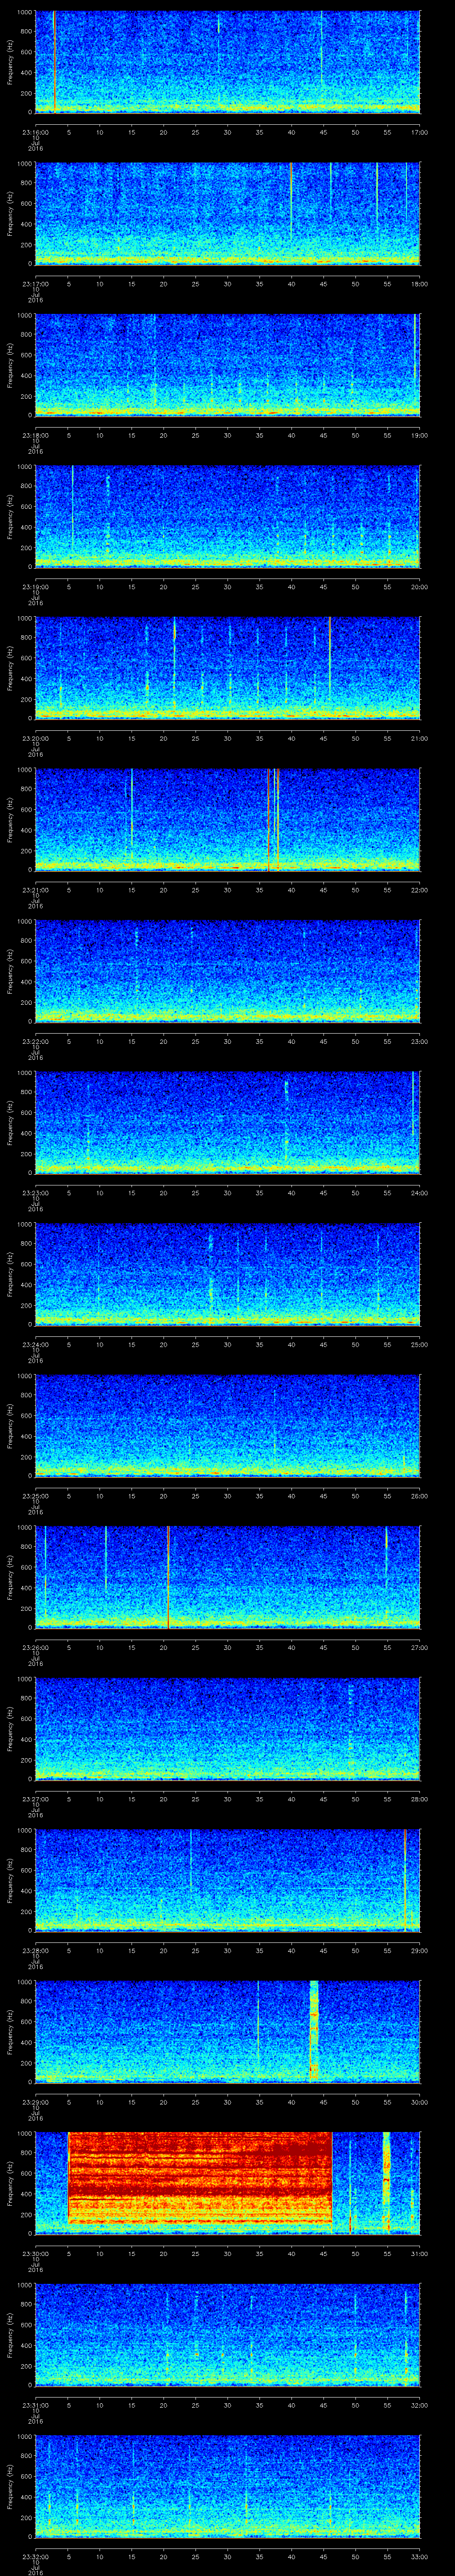Image resolution: width=455 pixels, height=2576 pixels.
Task: Select the spectrogram panel starting at 23:31:00
Action: coord(227,2335)
